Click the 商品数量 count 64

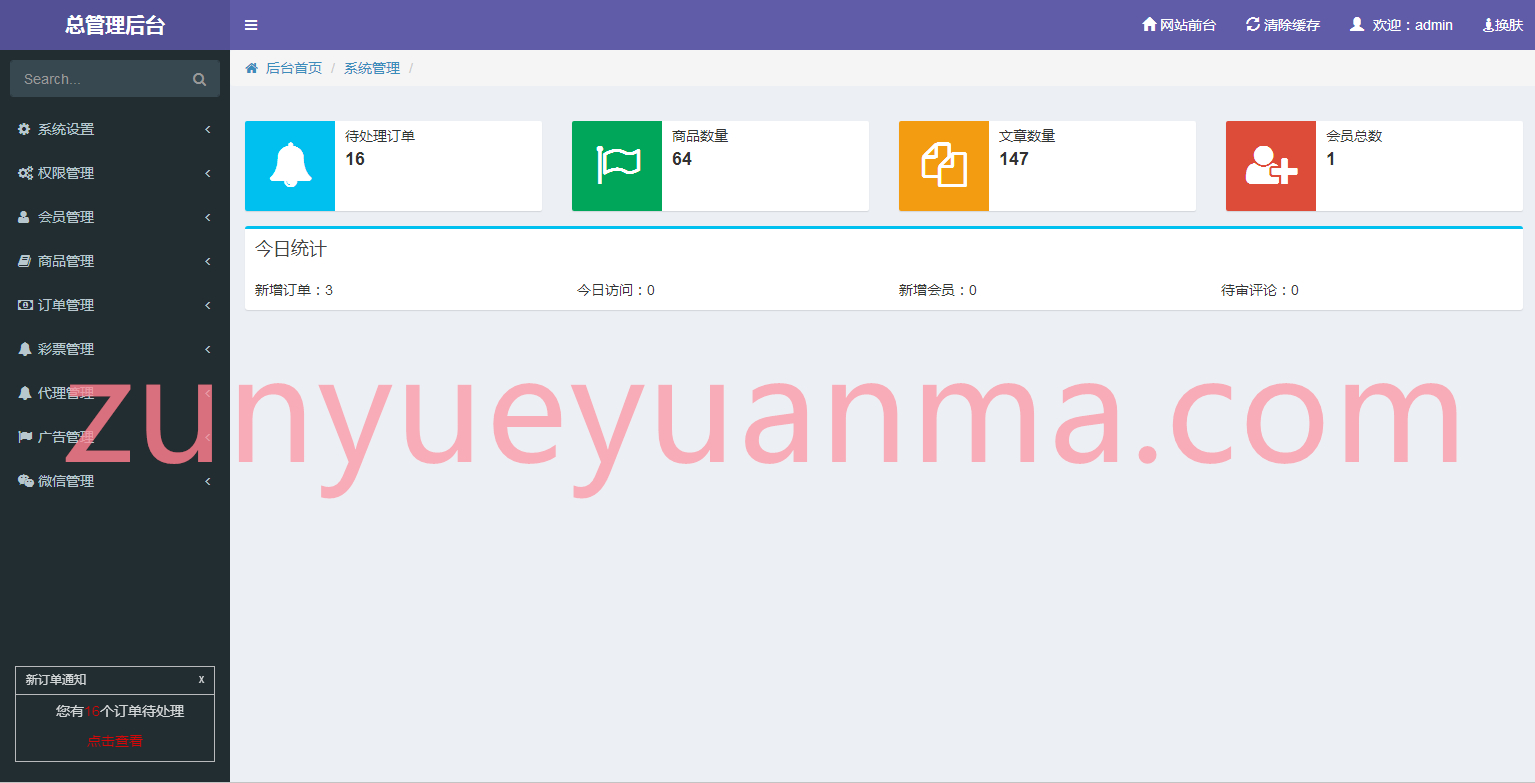pos(682,159)
